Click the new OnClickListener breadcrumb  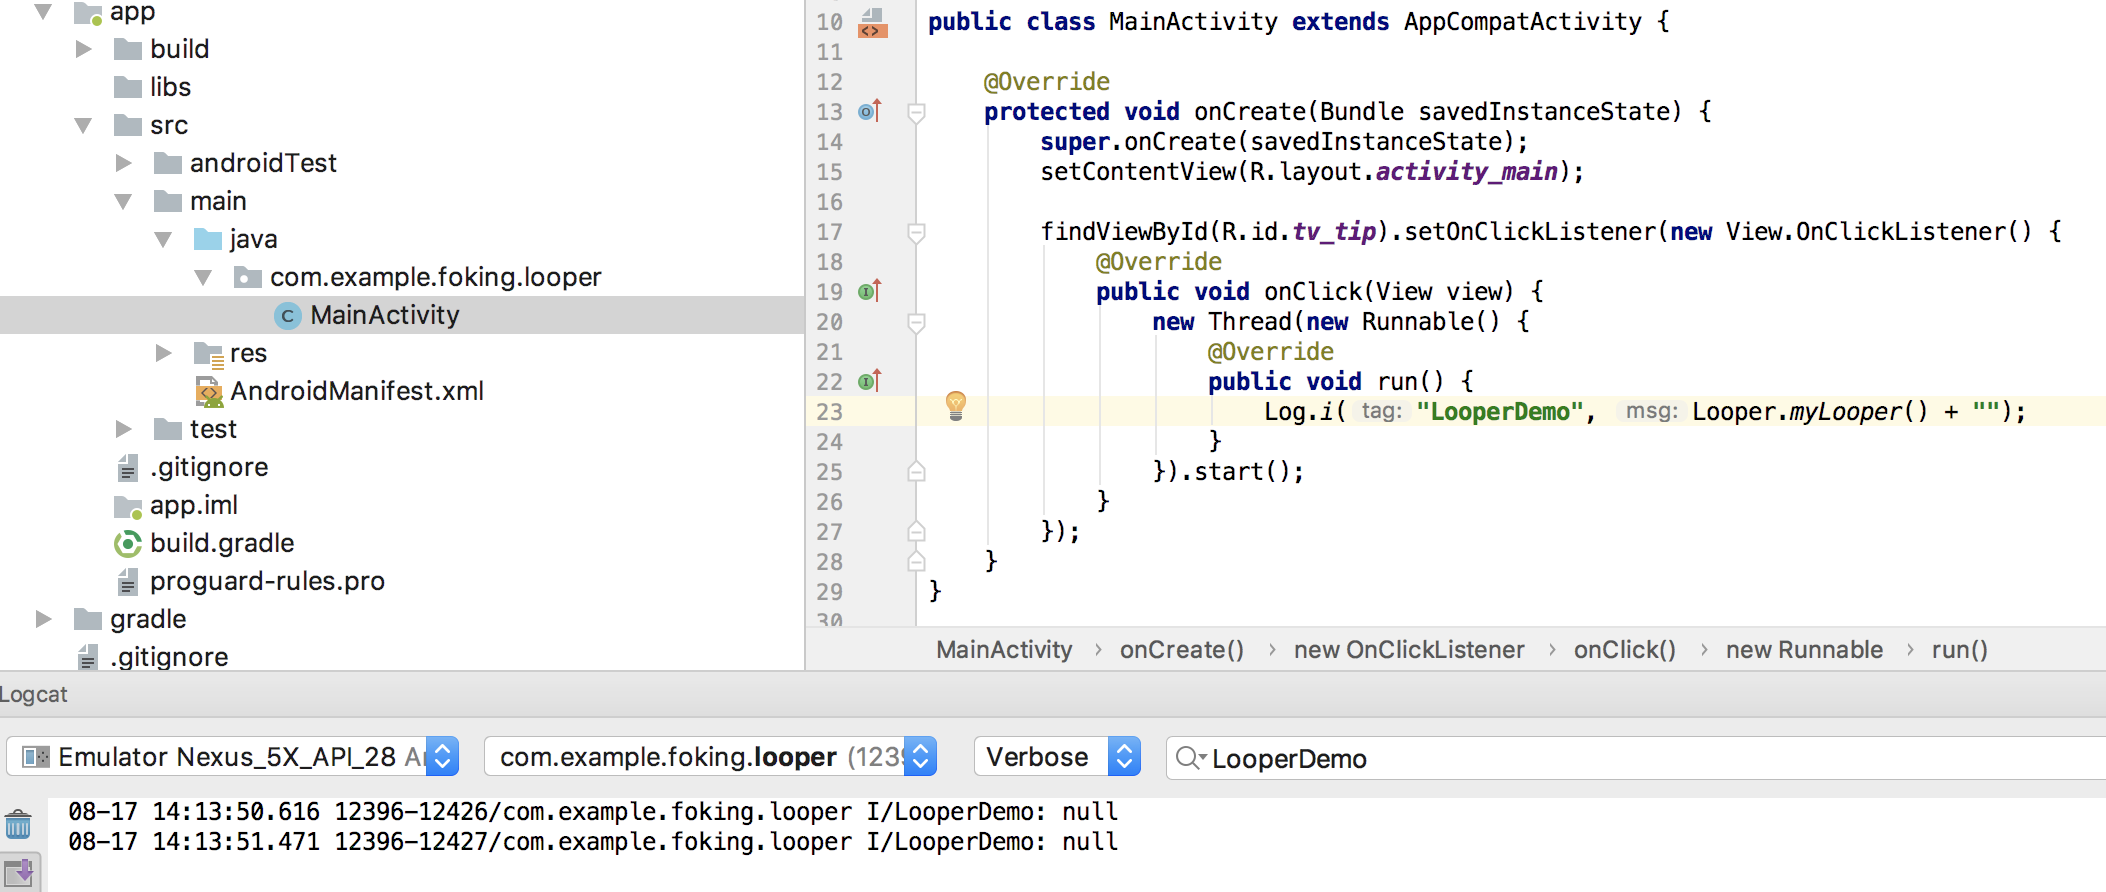(1409, 650)
